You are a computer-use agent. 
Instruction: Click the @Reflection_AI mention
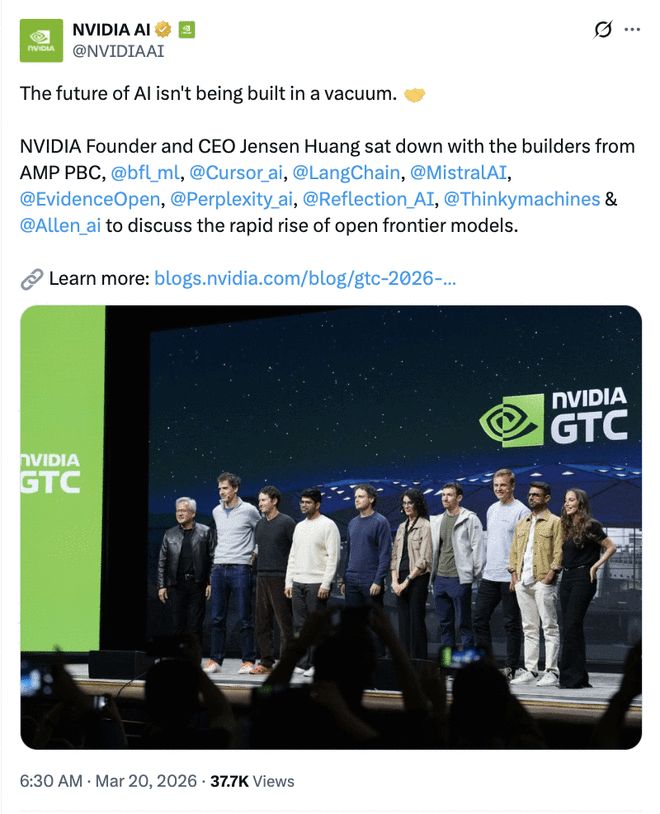pos(368,199)
